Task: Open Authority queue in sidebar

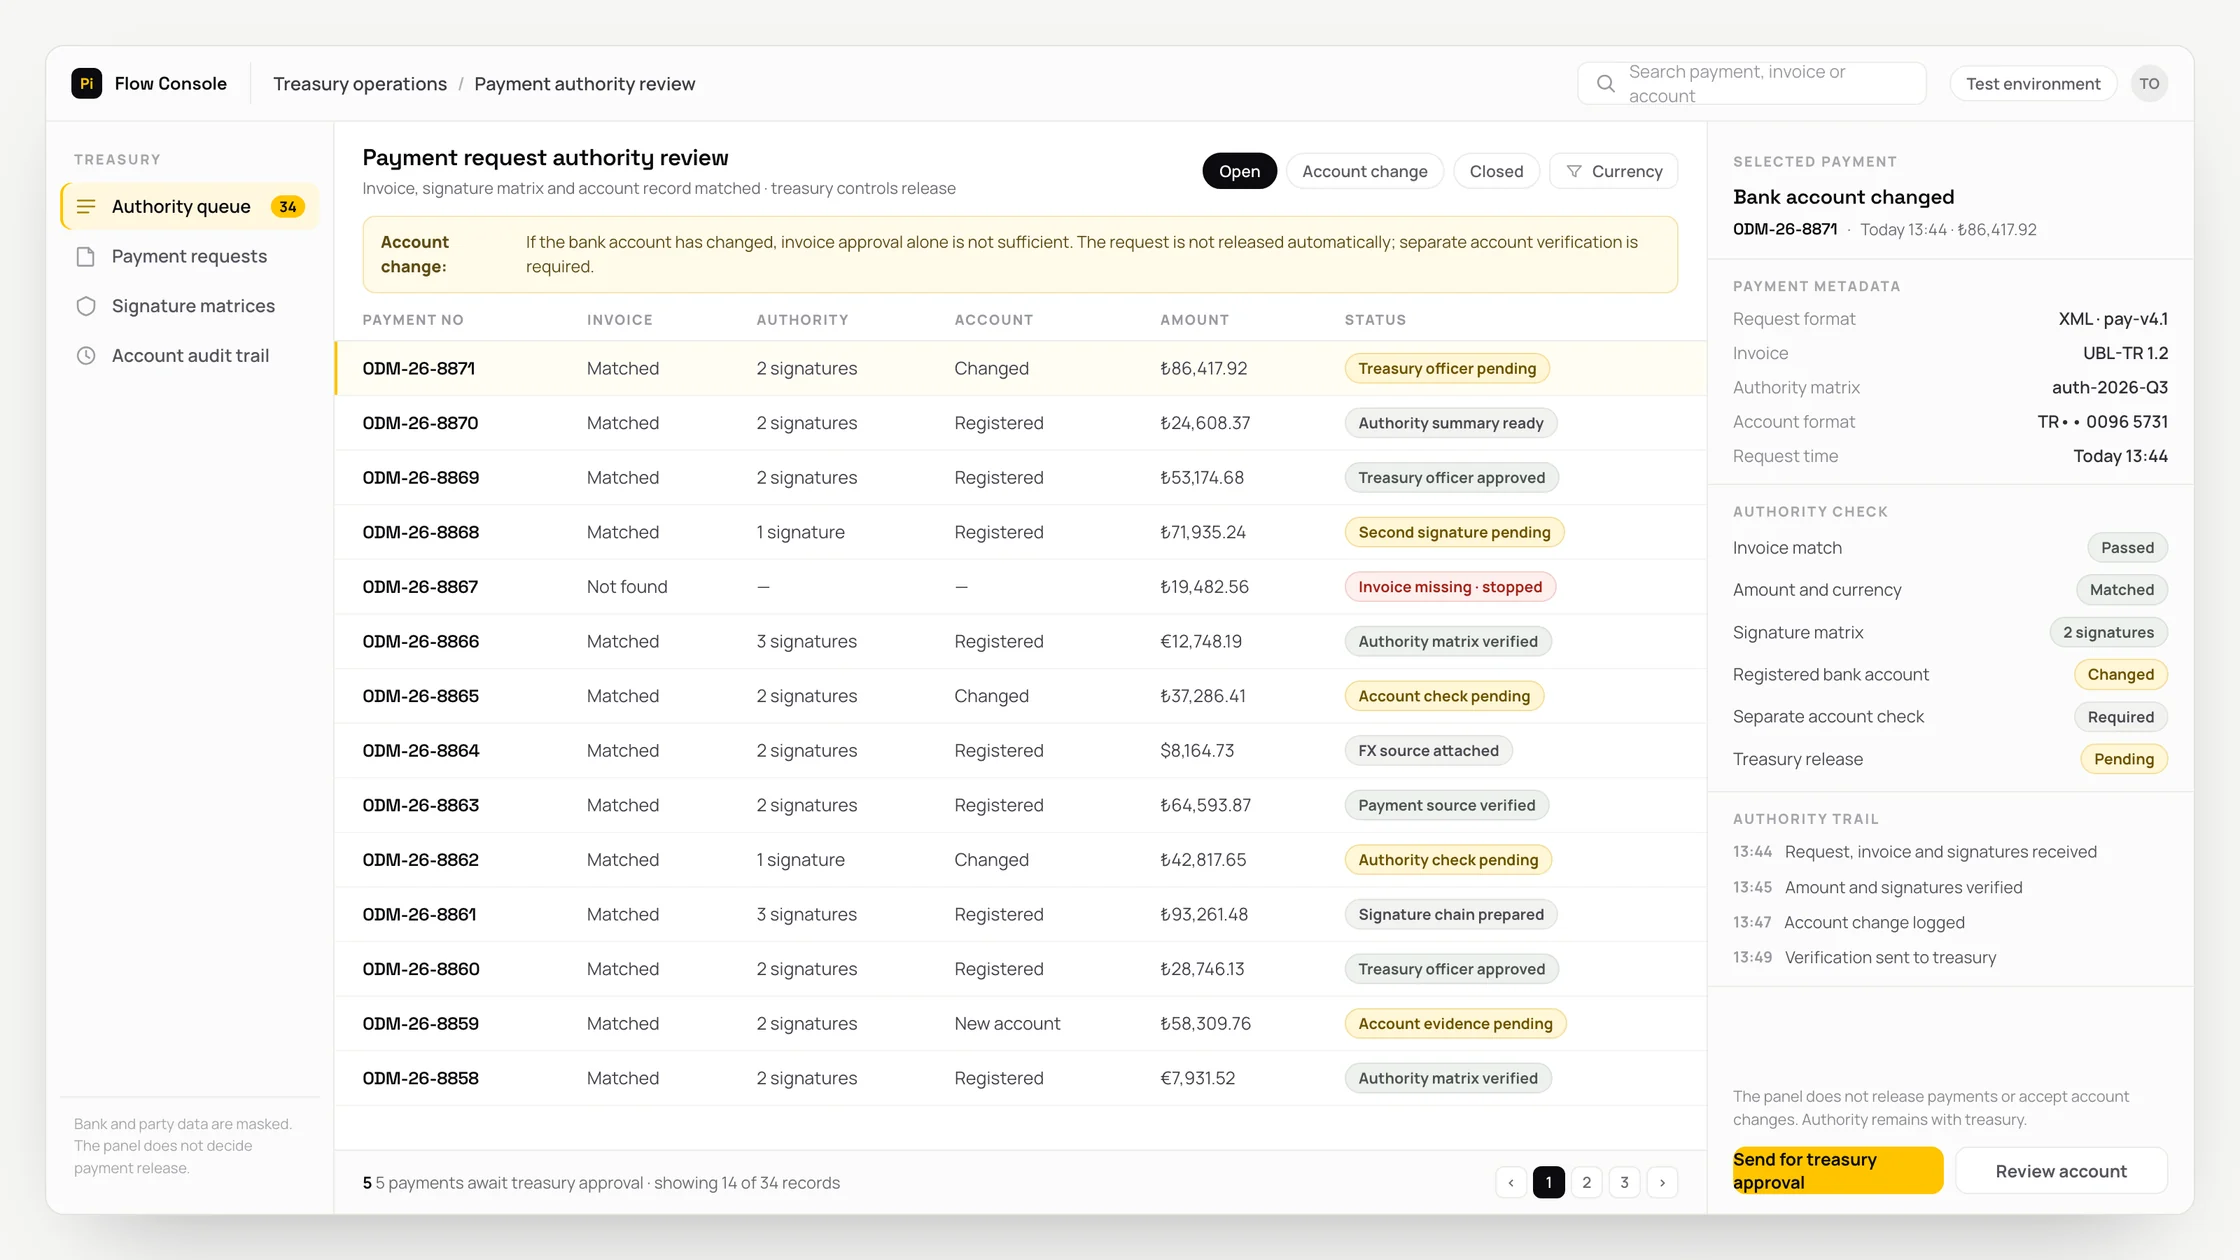Action: (x=190, y=206)
